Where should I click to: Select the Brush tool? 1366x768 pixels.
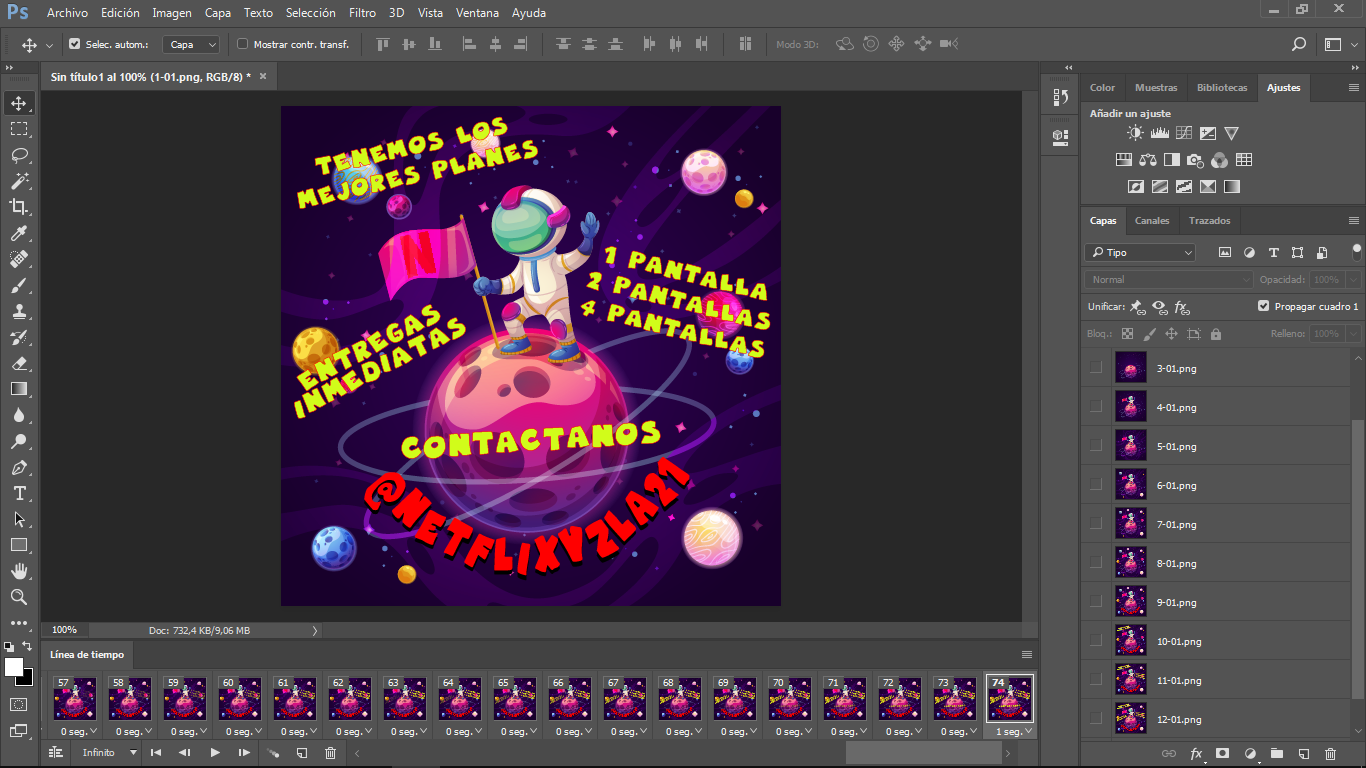pos(19,285)
